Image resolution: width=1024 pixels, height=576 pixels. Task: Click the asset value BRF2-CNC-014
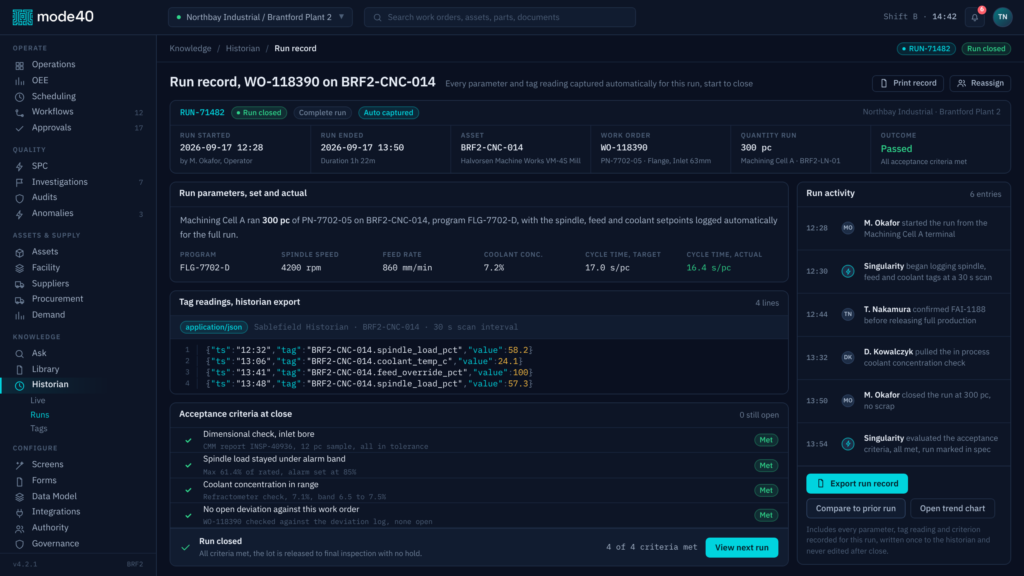[x=492, y=148]
